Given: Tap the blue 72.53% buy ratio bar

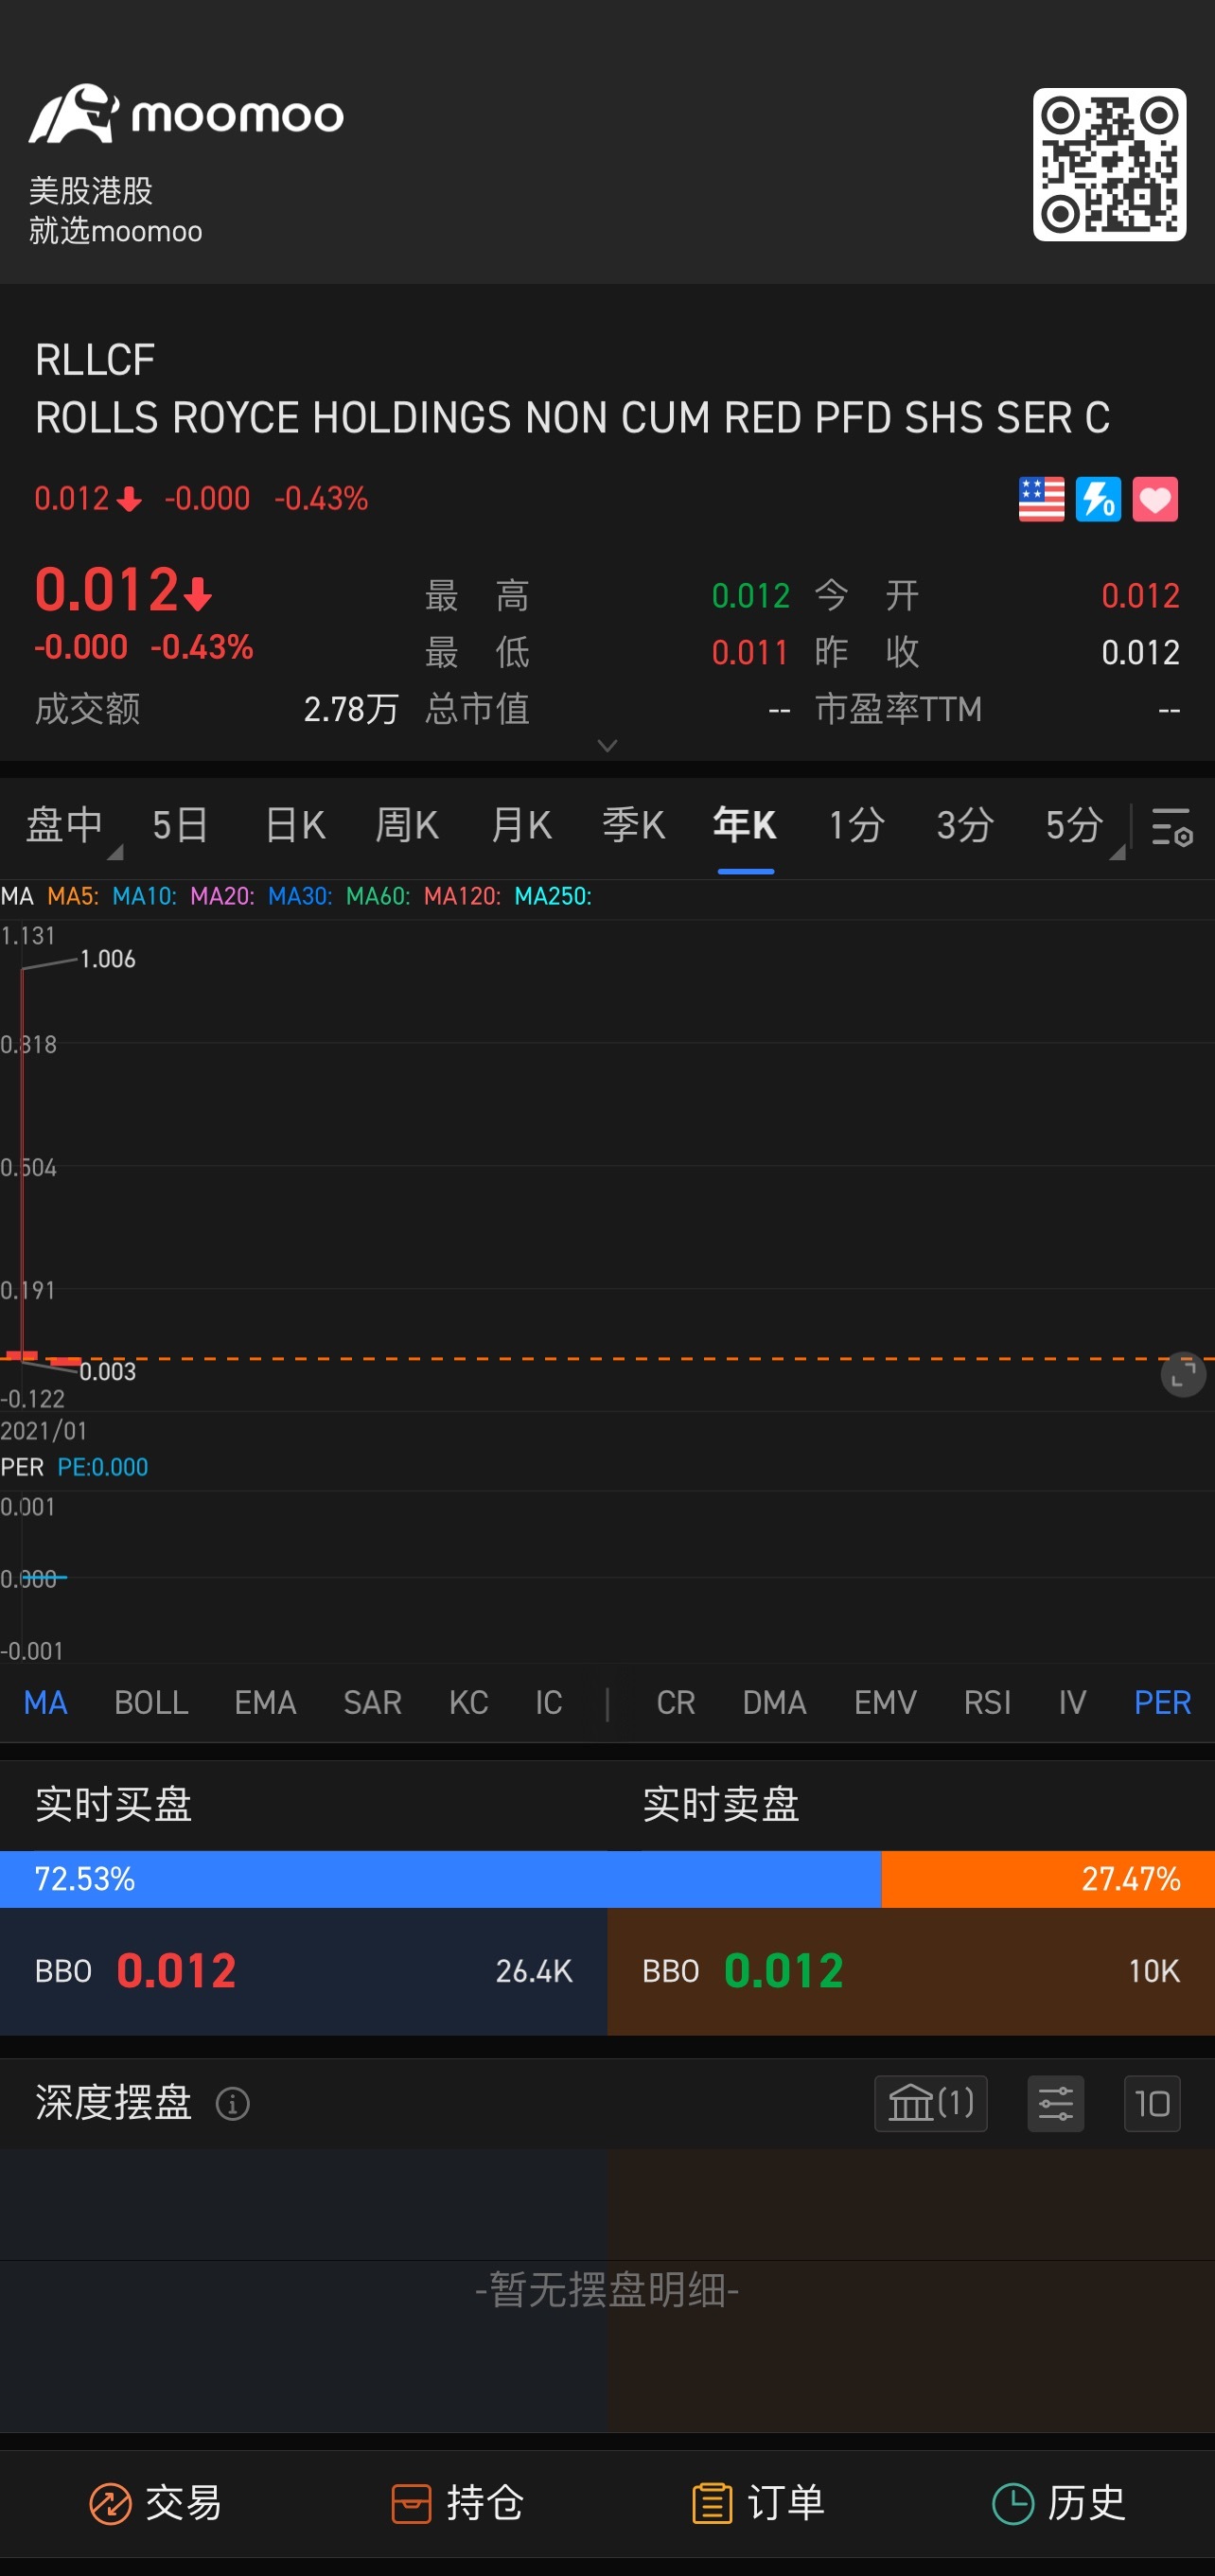Looking at the screenshot, I should click(x=440, y=1878).
